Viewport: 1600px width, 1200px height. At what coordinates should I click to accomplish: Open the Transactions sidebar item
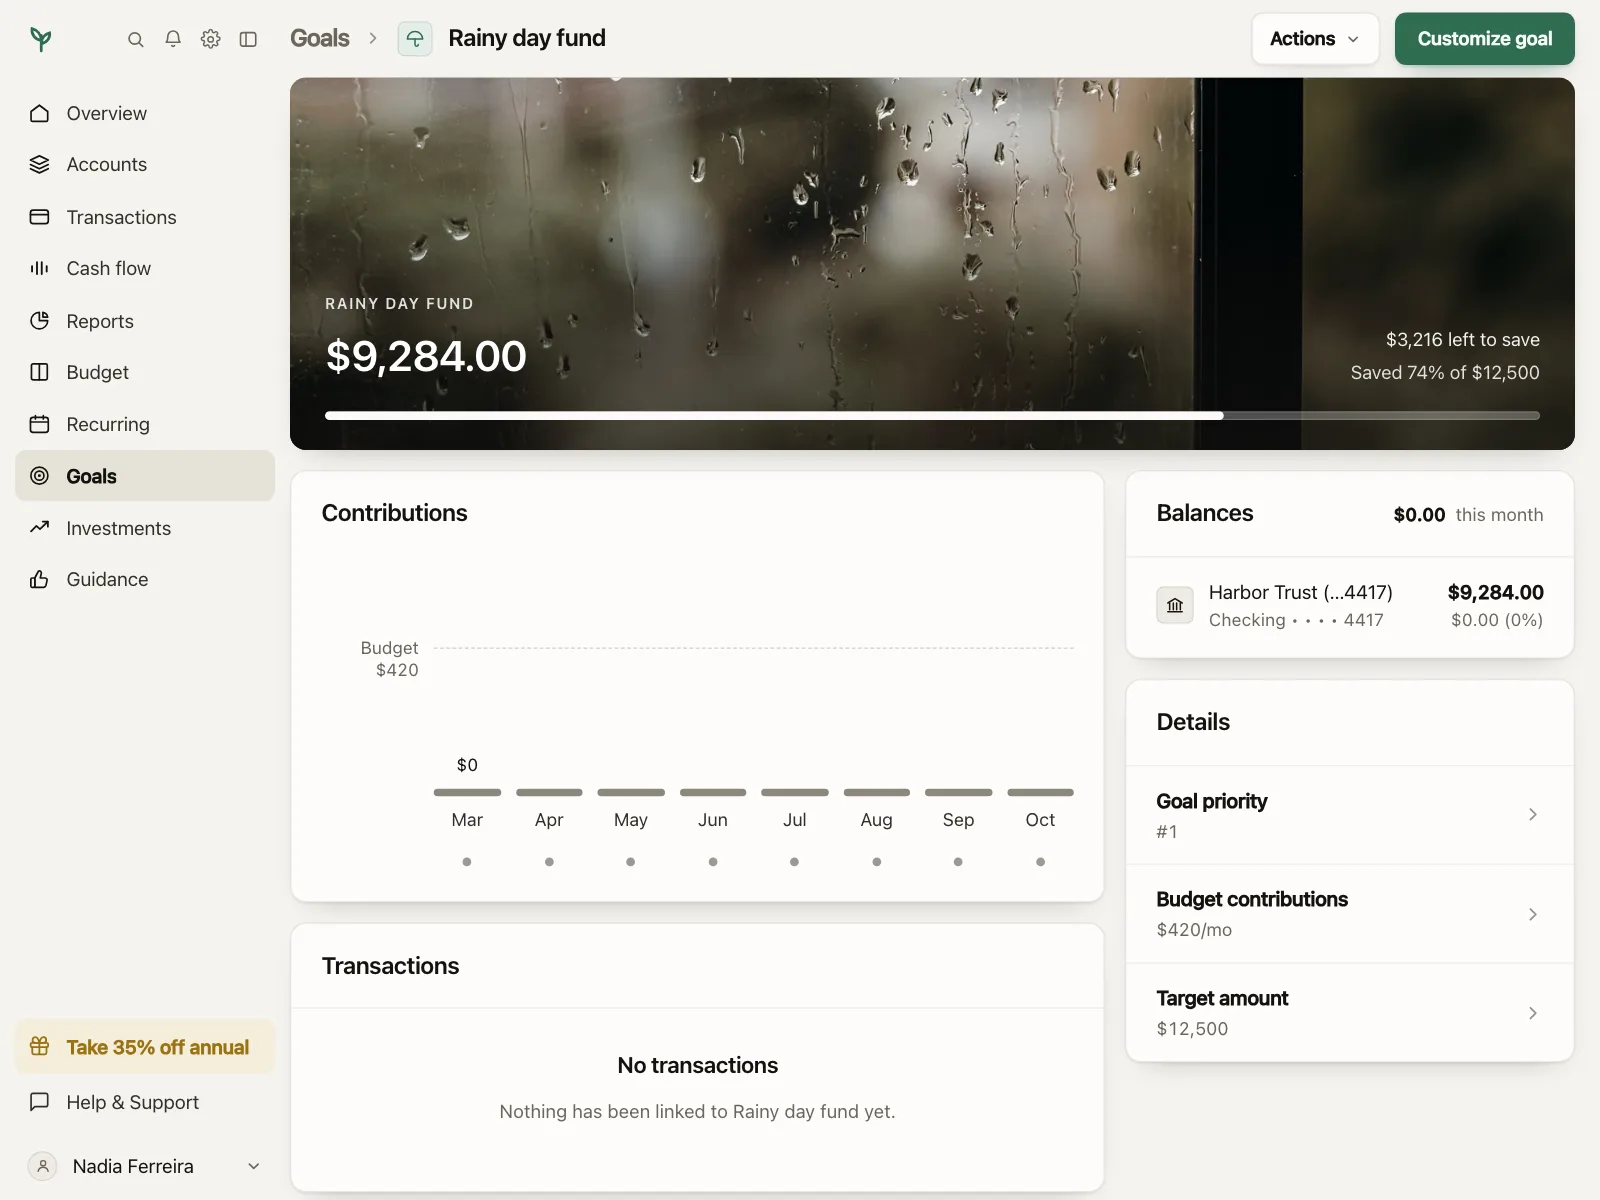click(145, 217)
